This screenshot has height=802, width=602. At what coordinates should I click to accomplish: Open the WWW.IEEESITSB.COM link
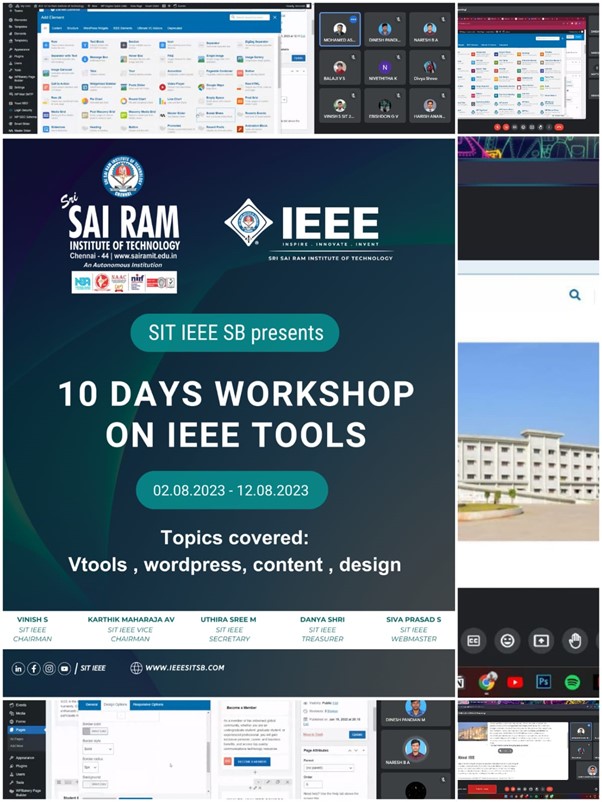[184, 668]
